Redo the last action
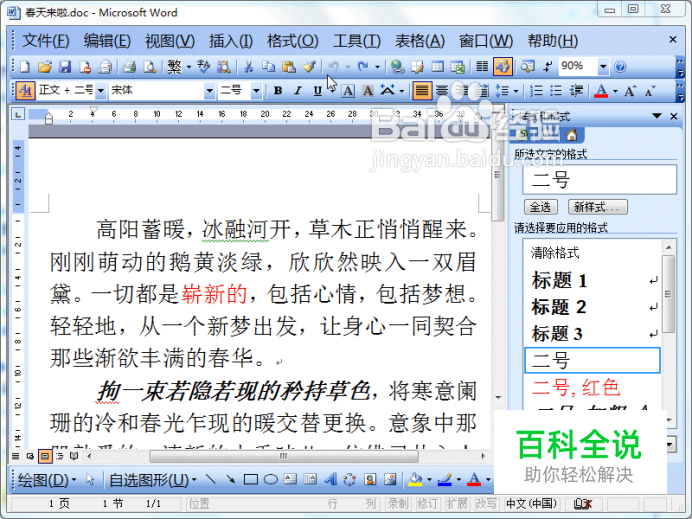 click(363, 67)
